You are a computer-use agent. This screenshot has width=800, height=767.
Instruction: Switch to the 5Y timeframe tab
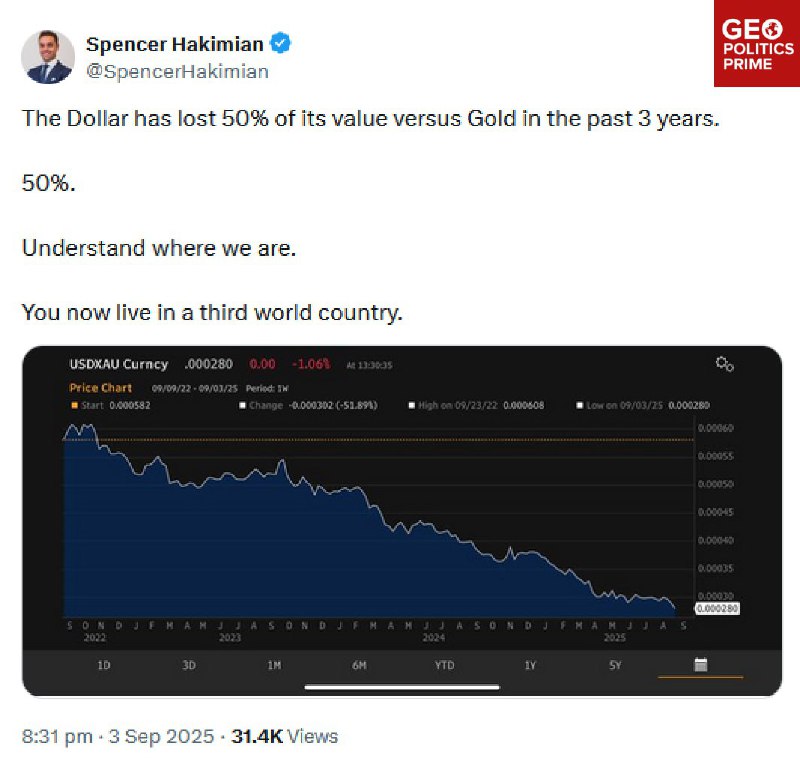point(617,663)
